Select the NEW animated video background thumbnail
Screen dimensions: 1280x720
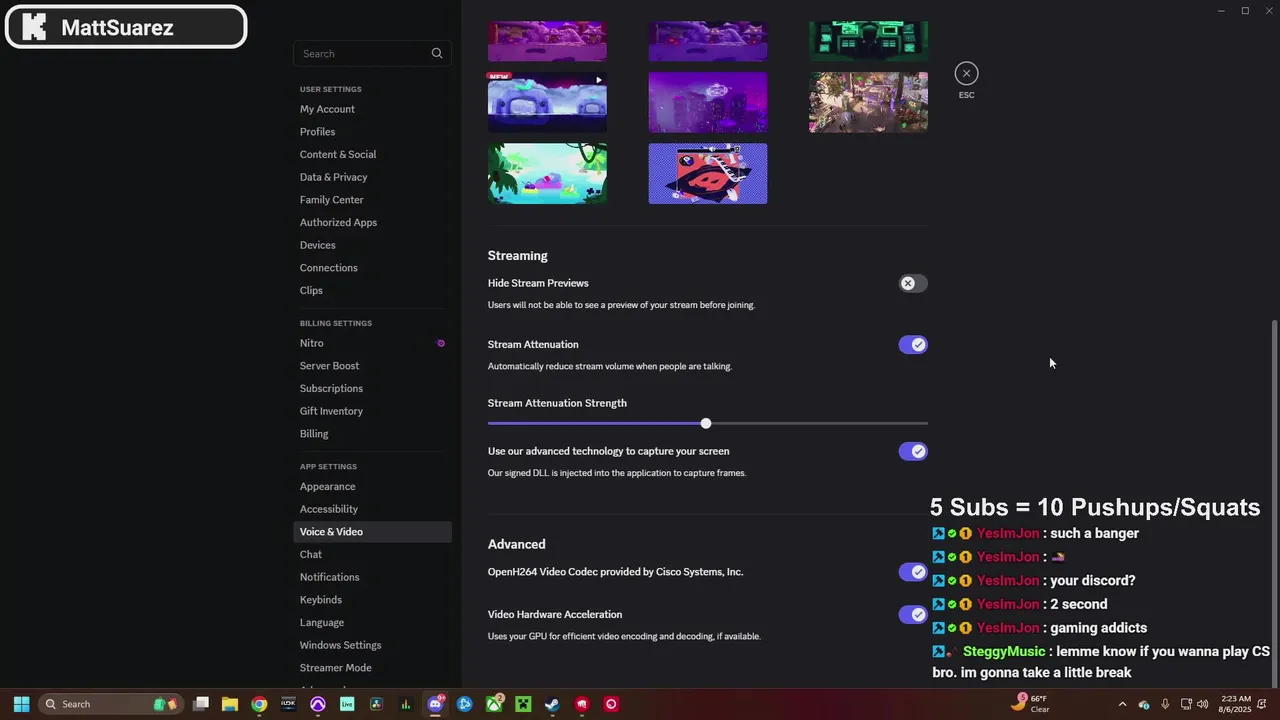pyautogui.click(x=547, y=102)
